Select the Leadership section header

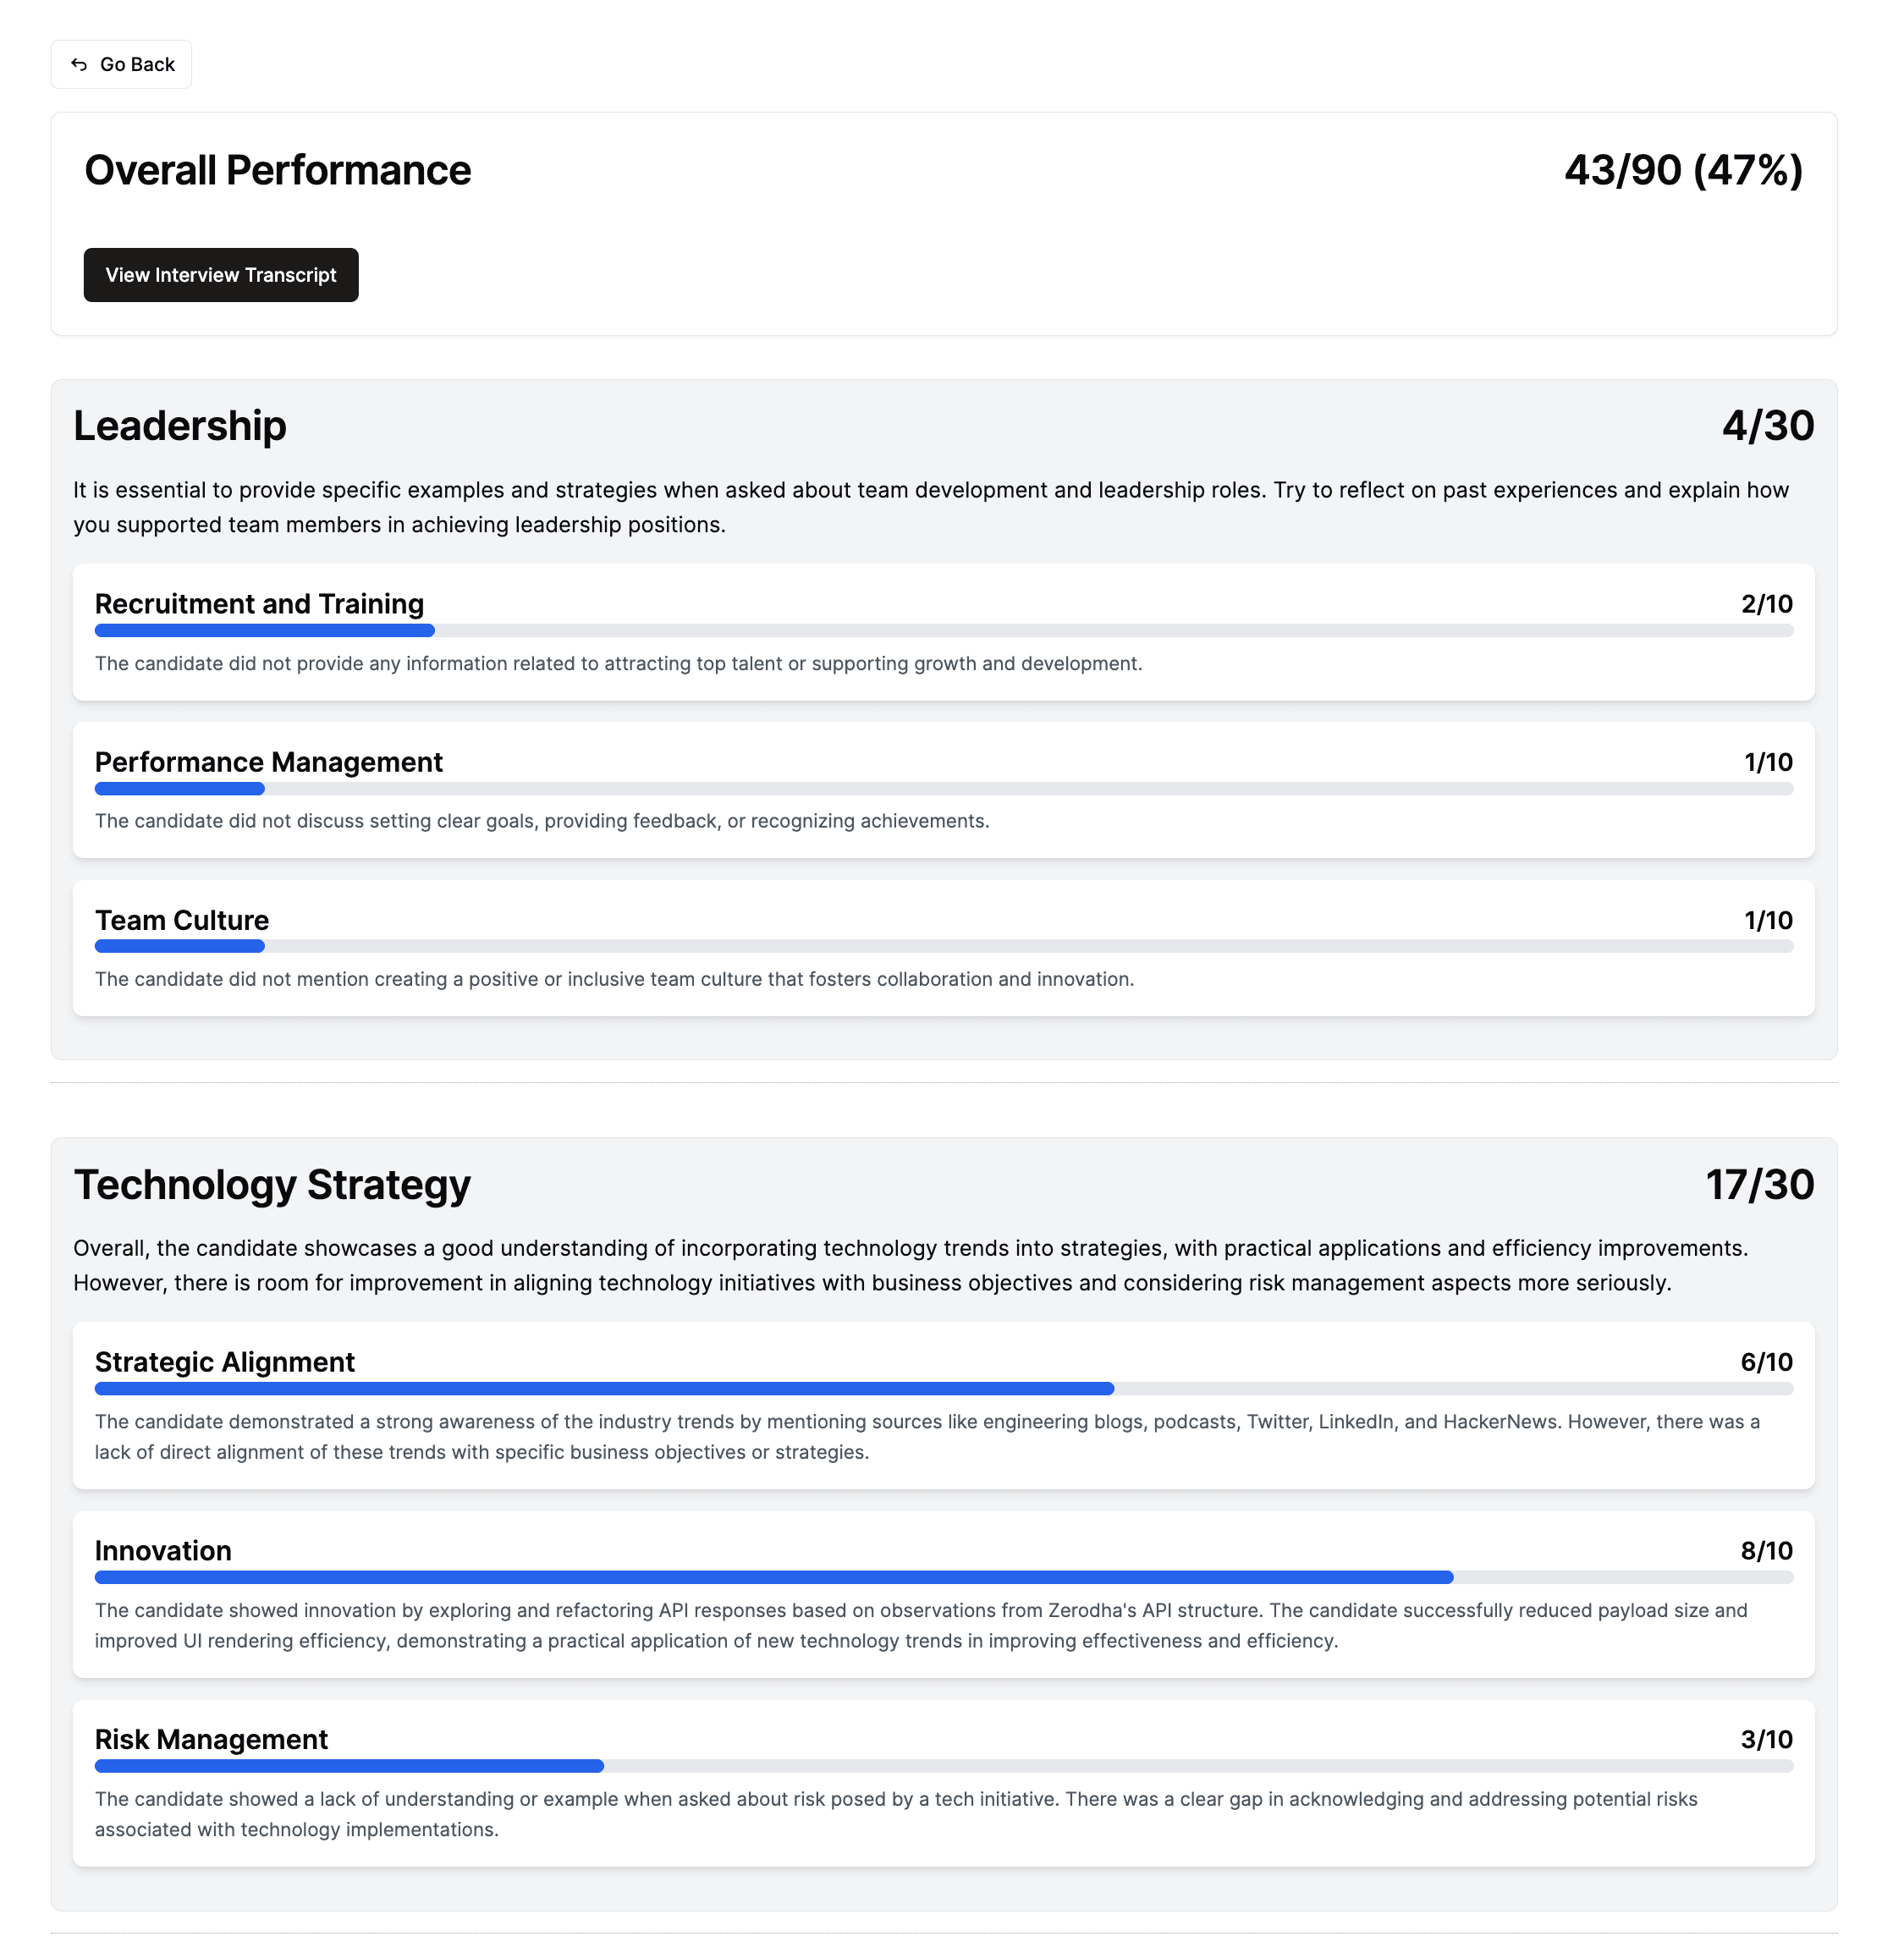point(180,425)
